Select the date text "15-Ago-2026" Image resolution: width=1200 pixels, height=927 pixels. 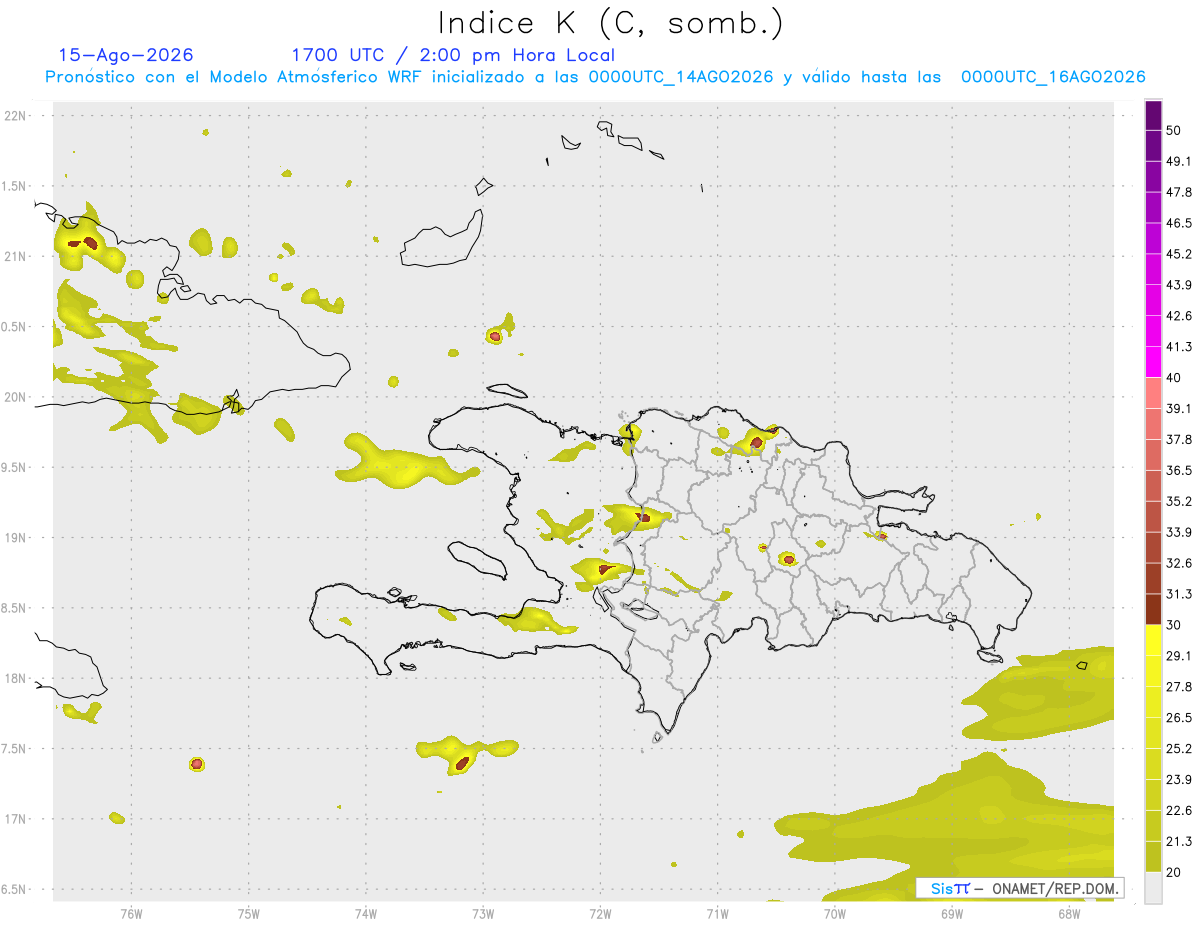(126, 55)
